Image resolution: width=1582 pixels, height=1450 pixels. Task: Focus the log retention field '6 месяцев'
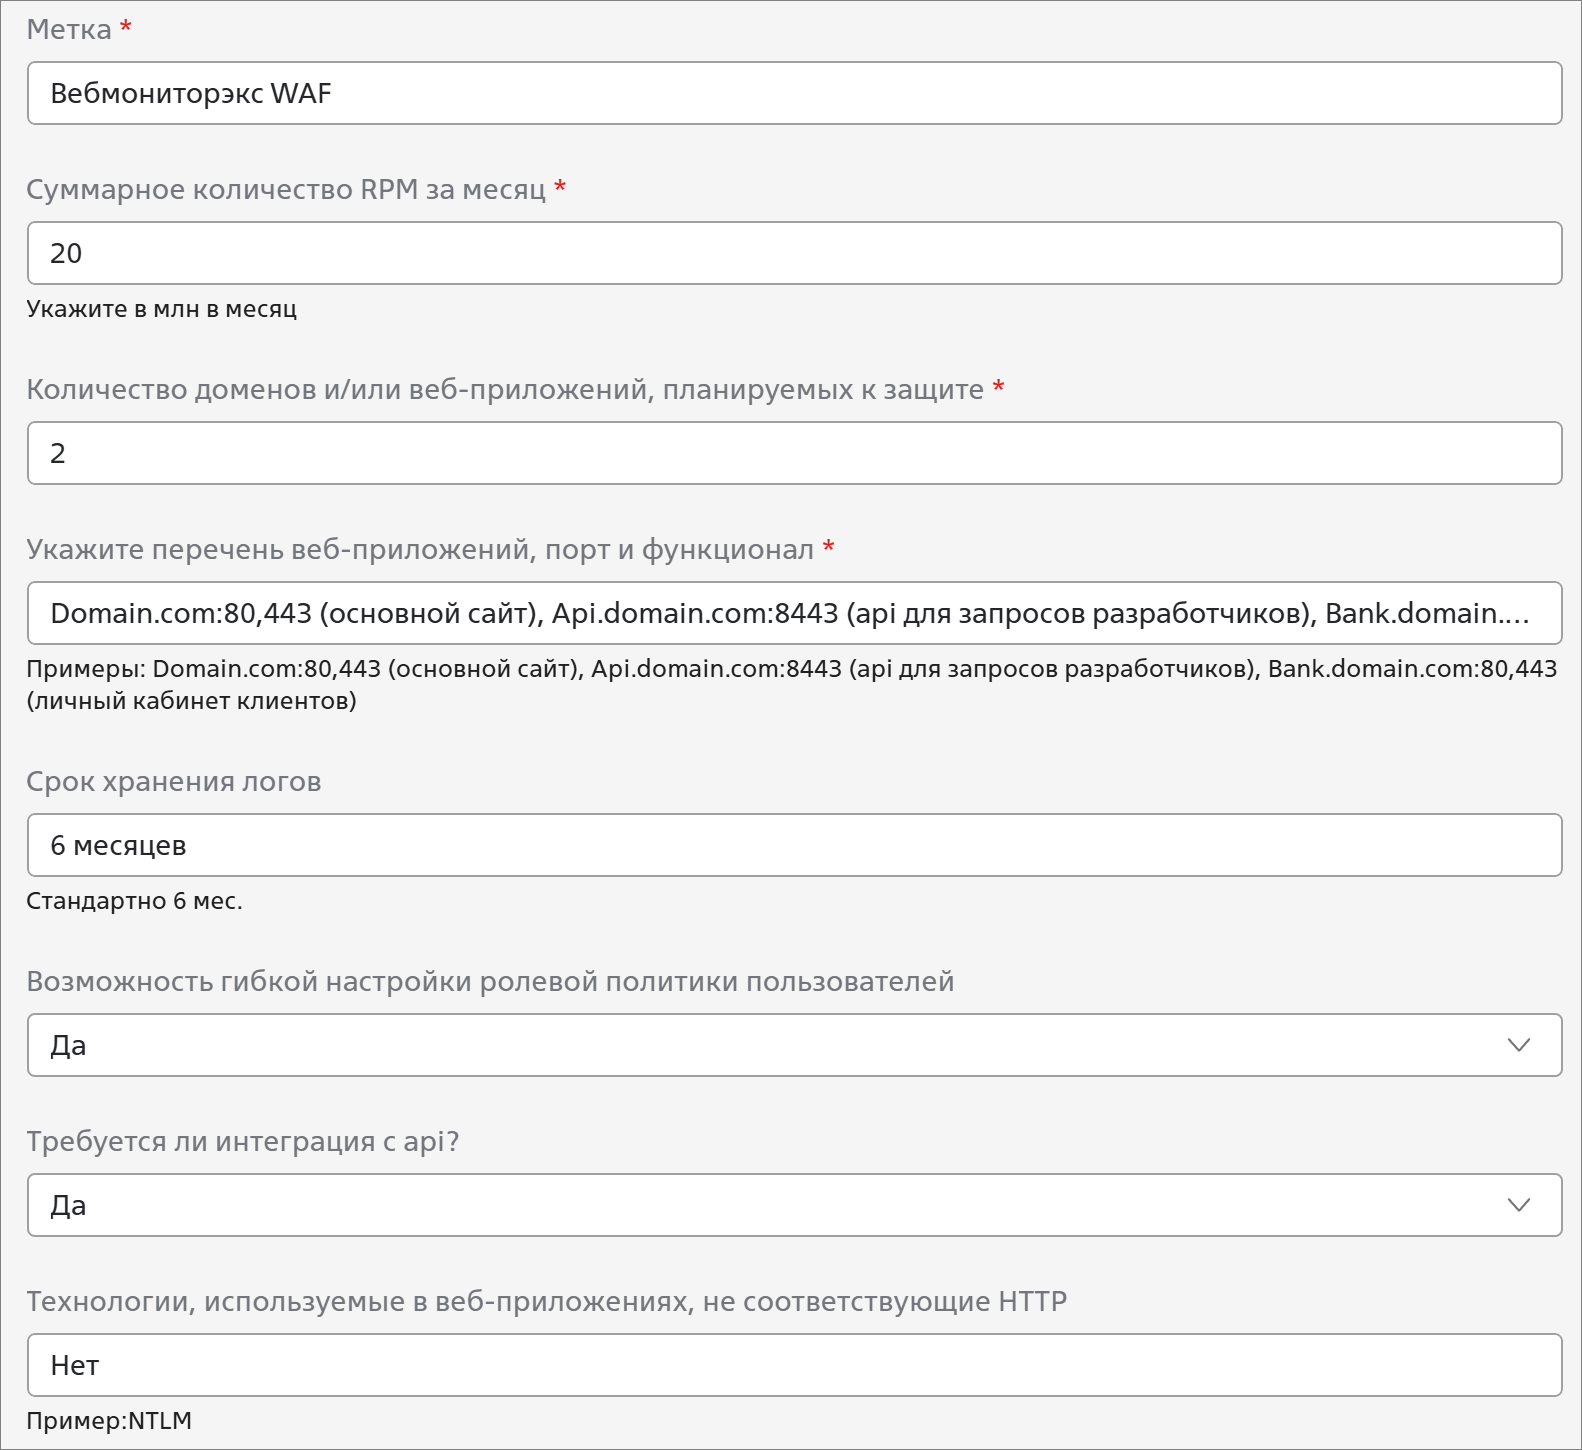point(794,845)
